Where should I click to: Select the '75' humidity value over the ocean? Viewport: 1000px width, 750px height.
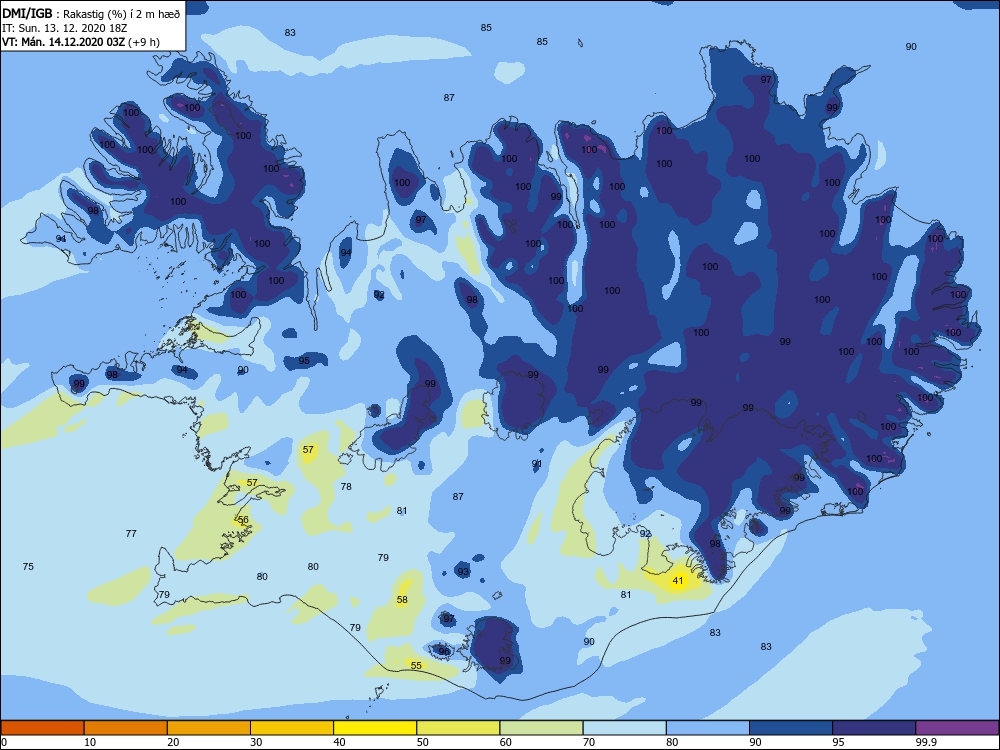(28, 566)
